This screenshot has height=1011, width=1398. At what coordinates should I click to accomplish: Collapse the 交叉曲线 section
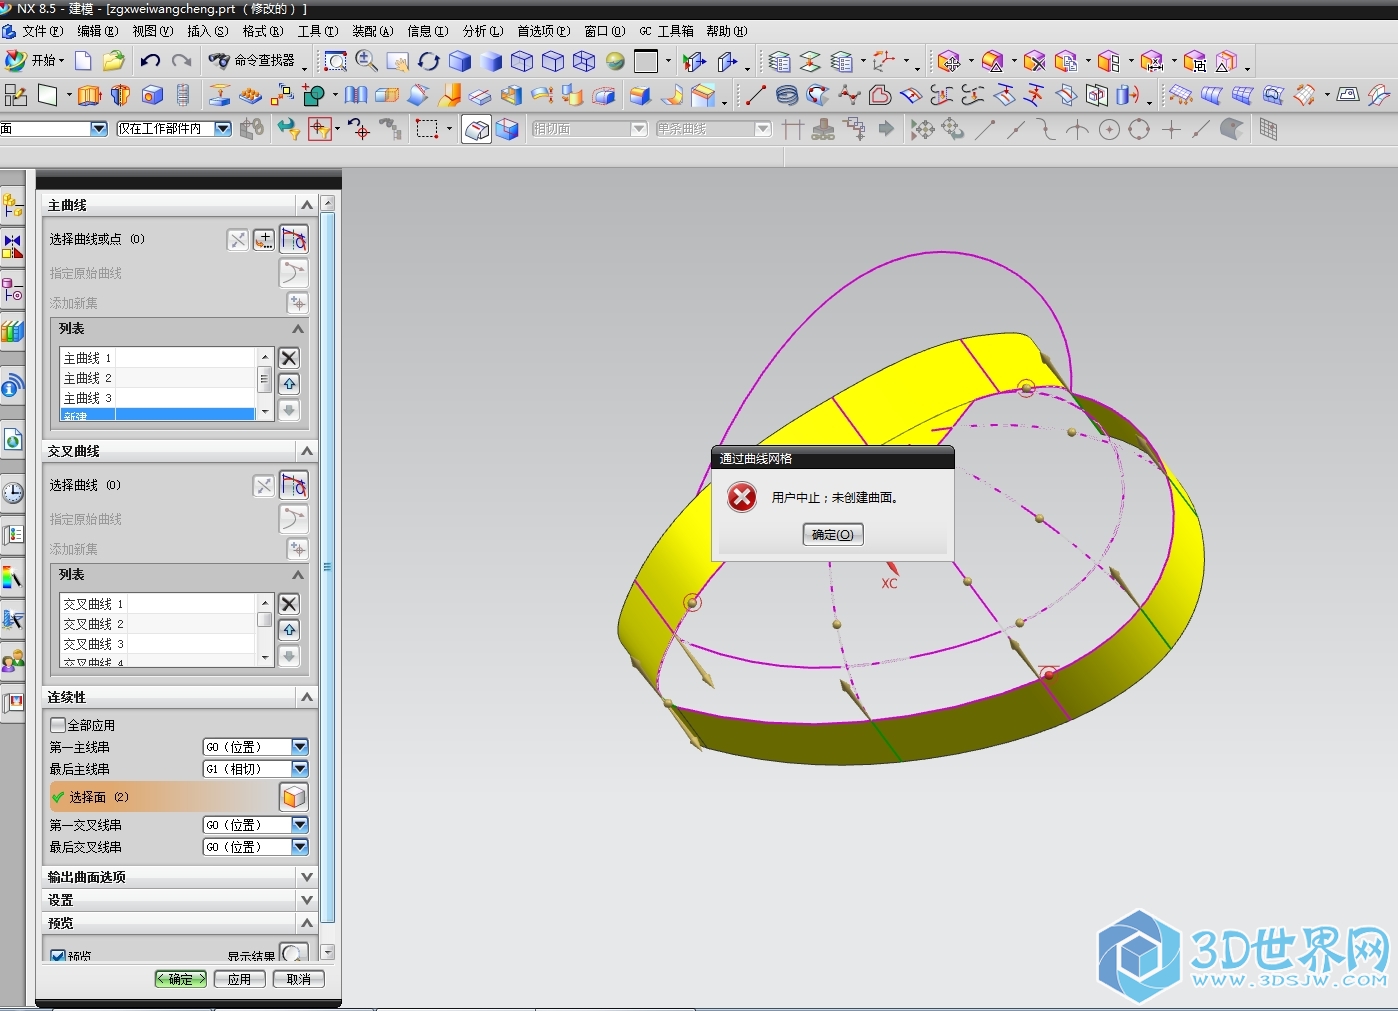click(x=307, y=451)
